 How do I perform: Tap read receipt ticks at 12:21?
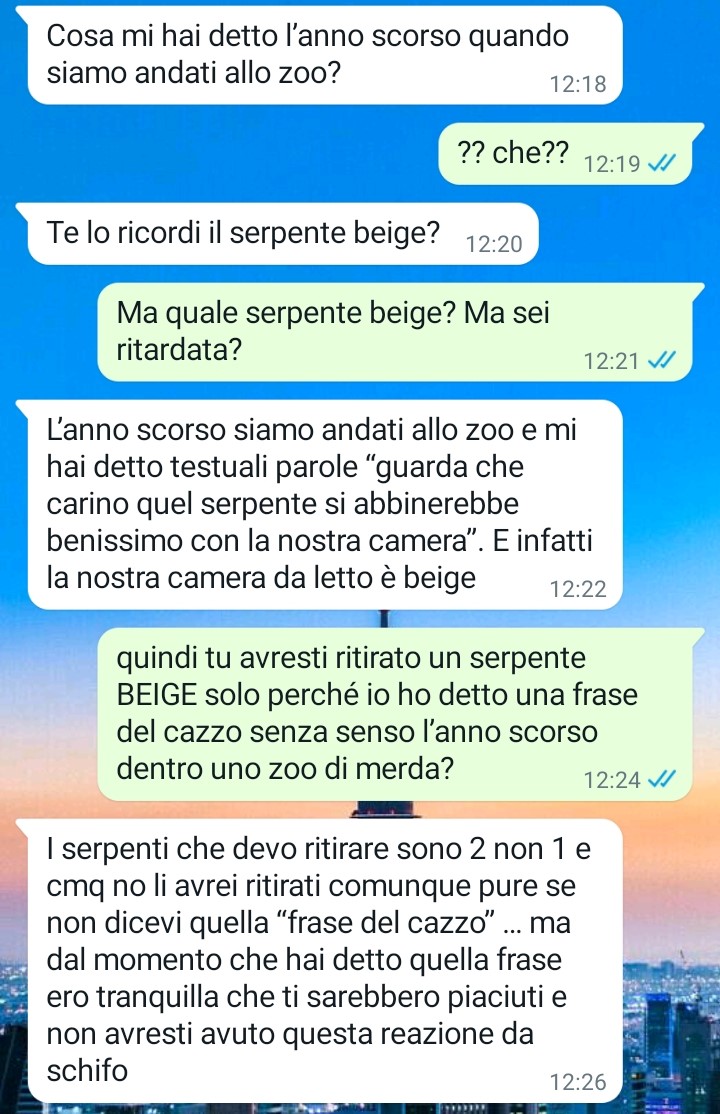(x=662, y=360)
